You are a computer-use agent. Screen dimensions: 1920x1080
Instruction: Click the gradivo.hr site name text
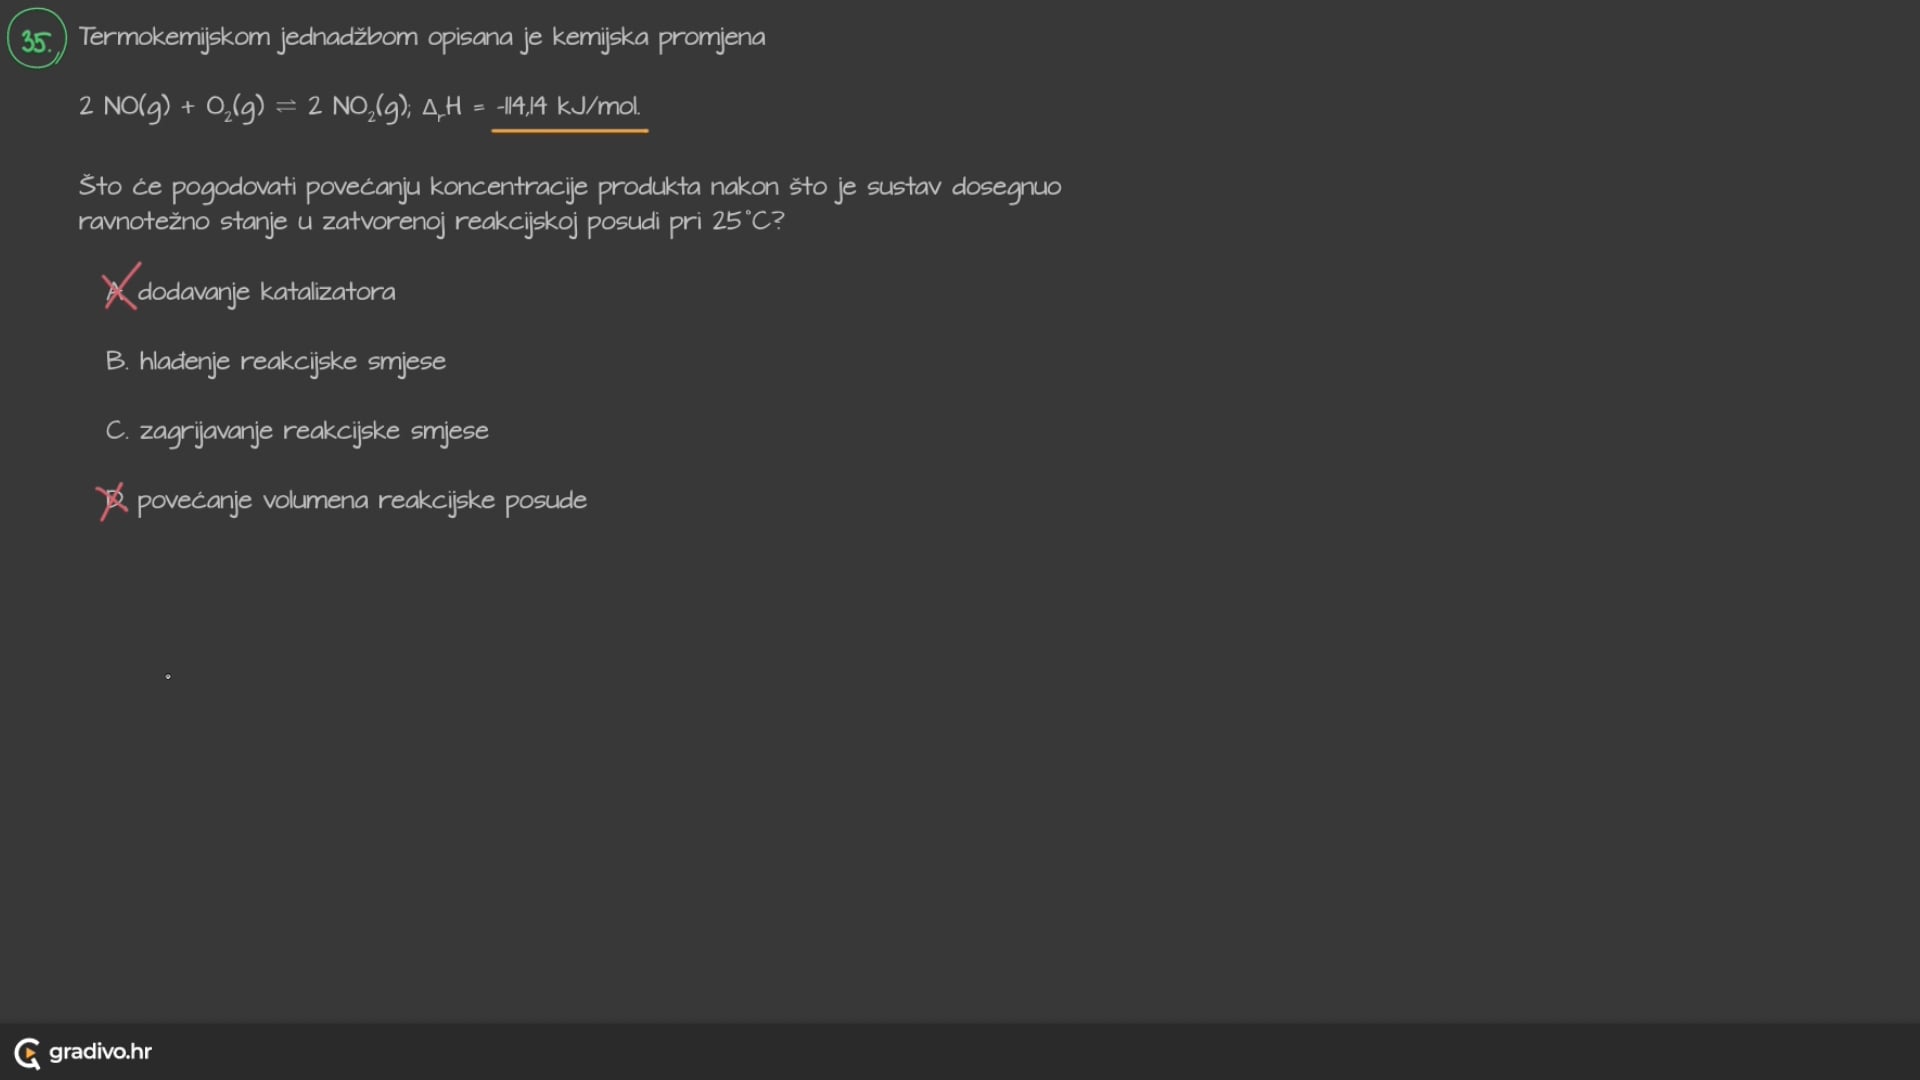coord(100,1052)
